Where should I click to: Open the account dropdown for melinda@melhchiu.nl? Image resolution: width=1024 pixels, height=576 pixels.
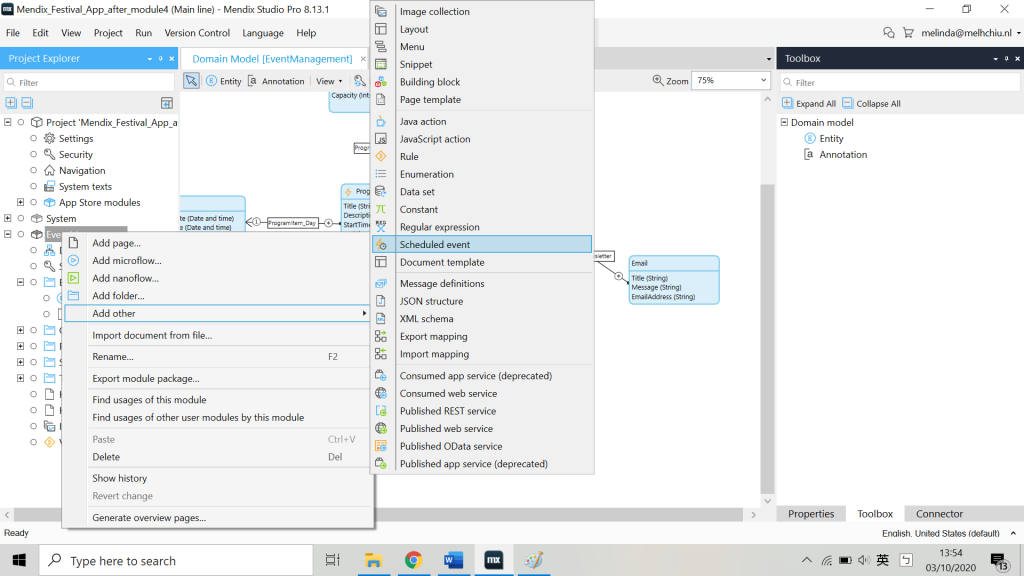(1018, 33)
